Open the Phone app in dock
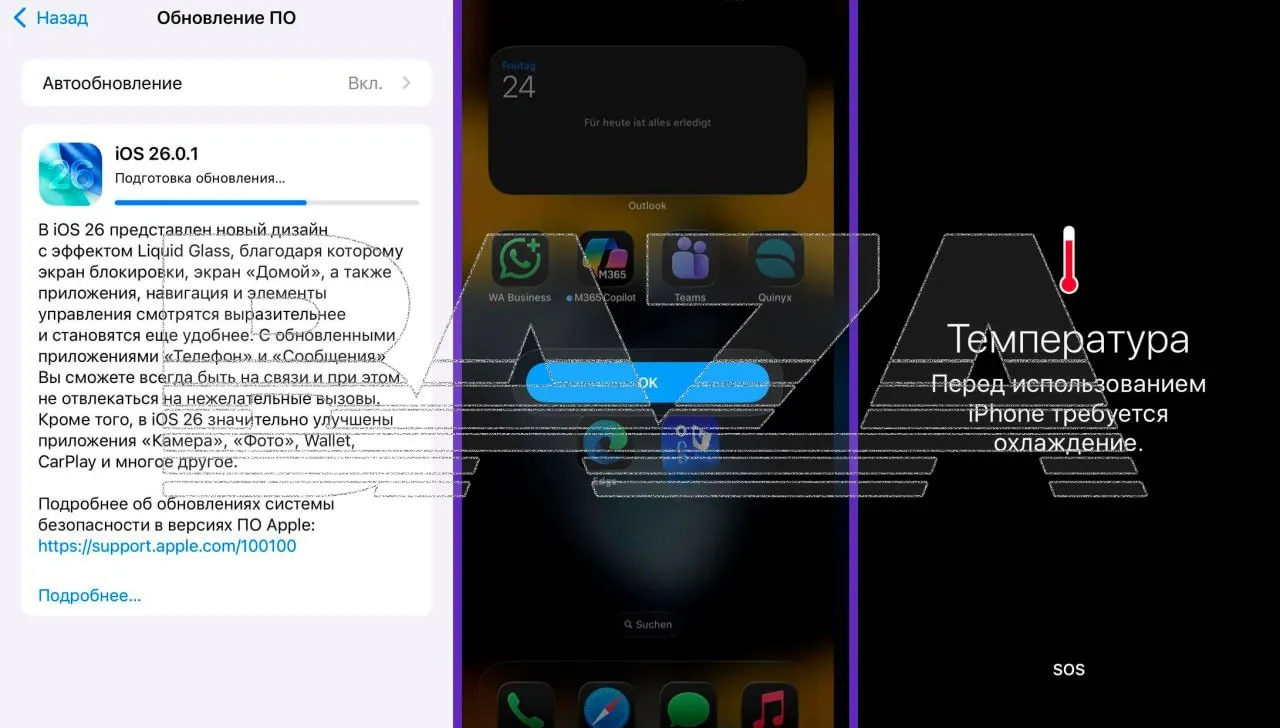This screenshot has height=728, width=1280. (526, 707)
